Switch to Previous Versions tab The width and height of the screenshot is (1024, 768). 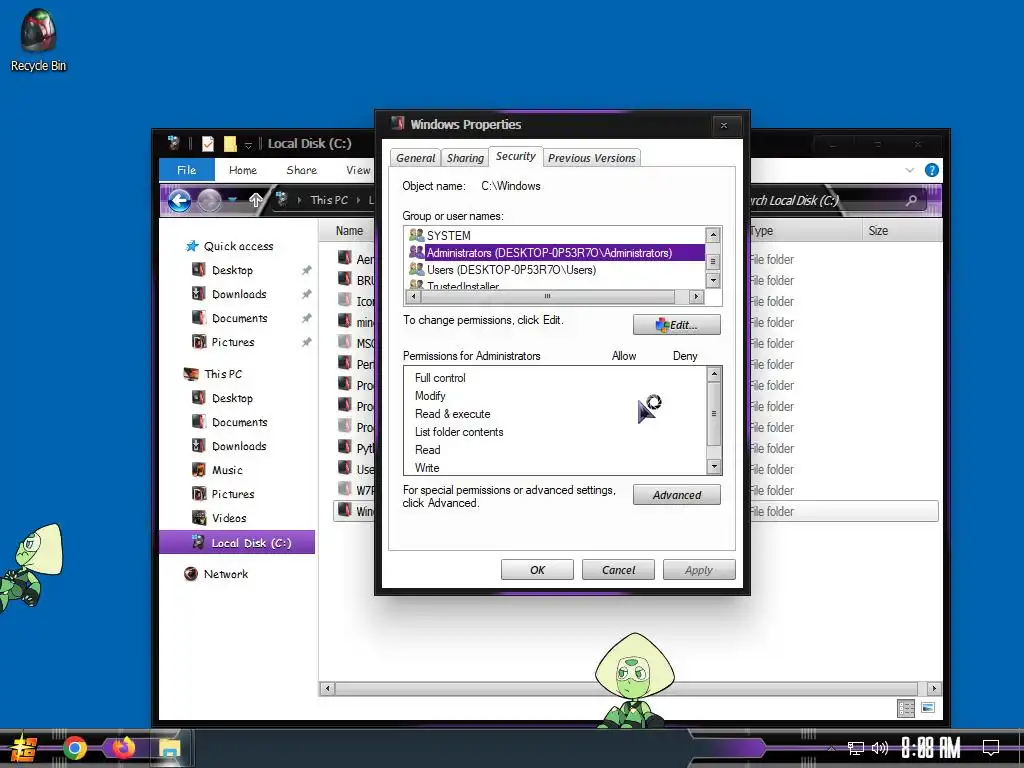tap(592, 158)
